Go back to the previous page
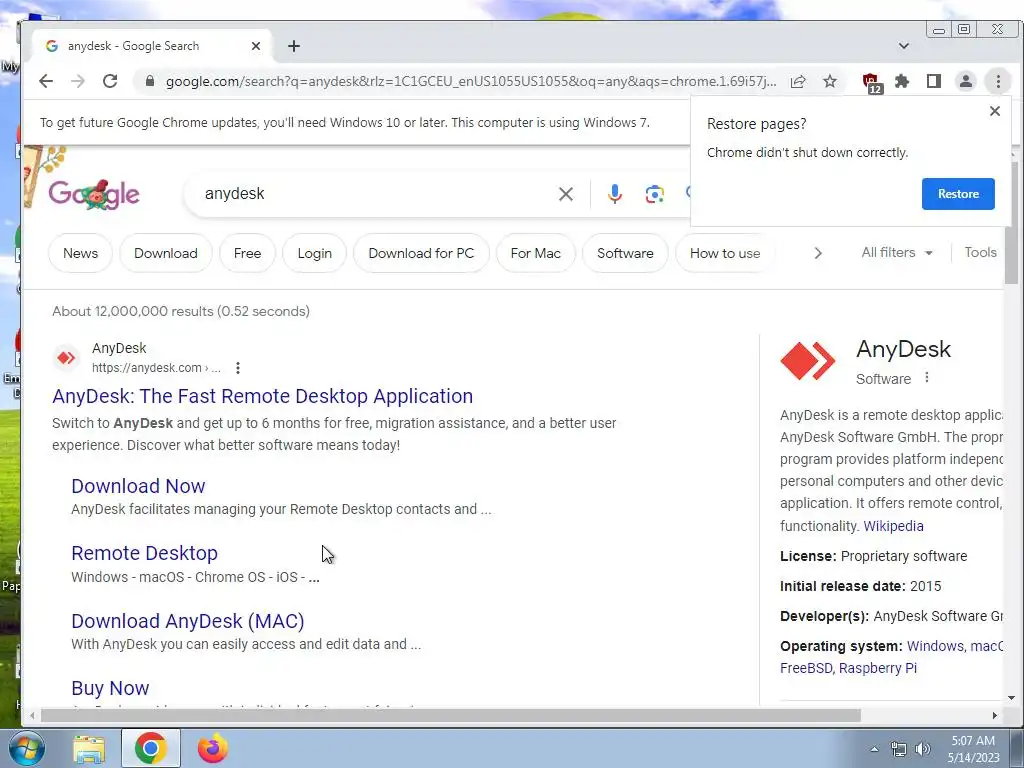Screen dimensions: 1024x768 pos(45,81)
